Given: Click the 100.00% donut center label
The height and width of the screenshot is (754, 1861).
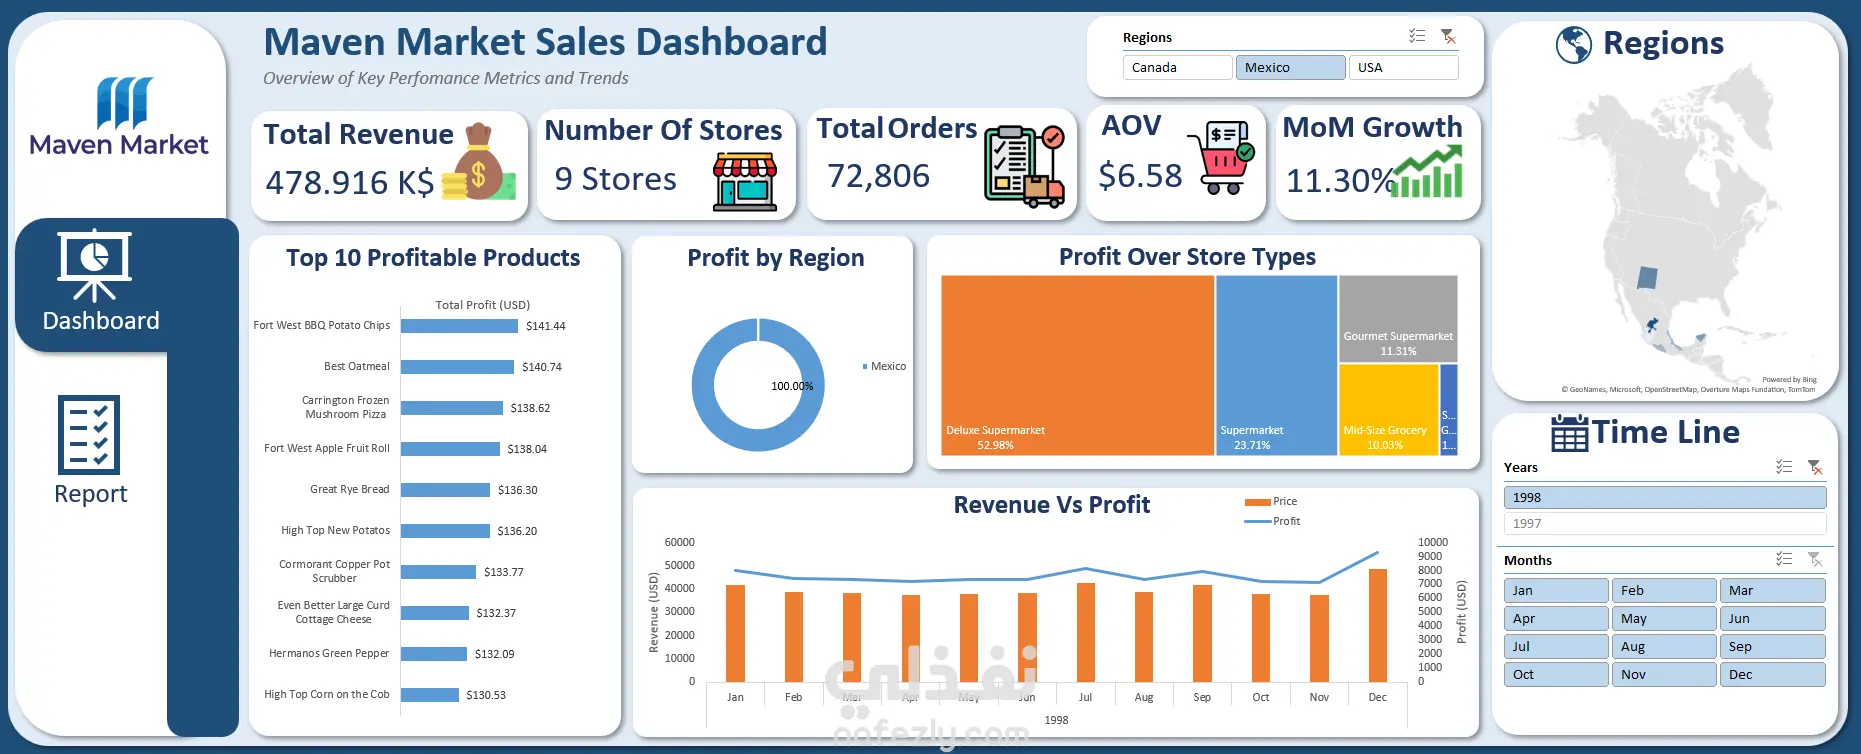Looking at the screenshot, I should pyautogui.click(x=792, y=386).
